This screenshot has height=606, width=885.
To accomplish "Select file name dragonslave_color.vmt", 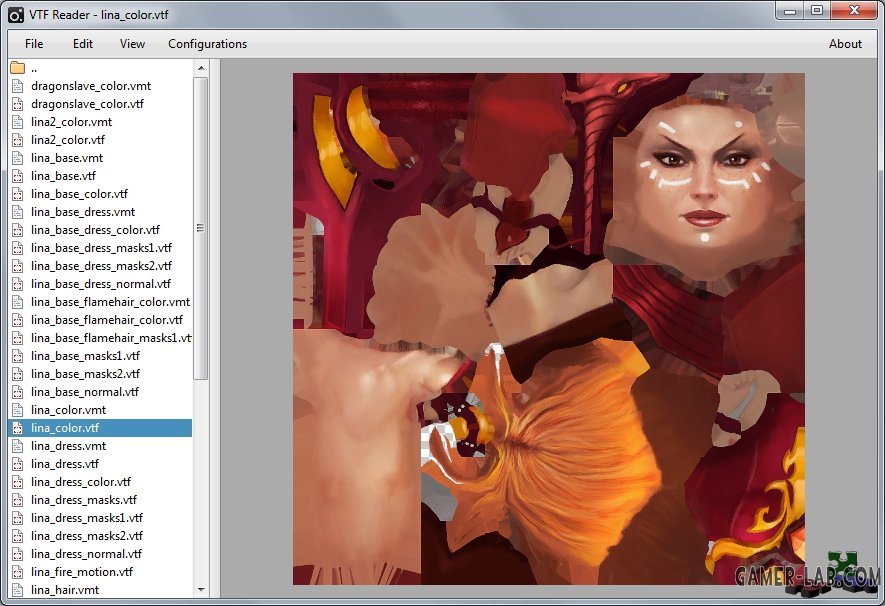I will [x=91, y=86].
